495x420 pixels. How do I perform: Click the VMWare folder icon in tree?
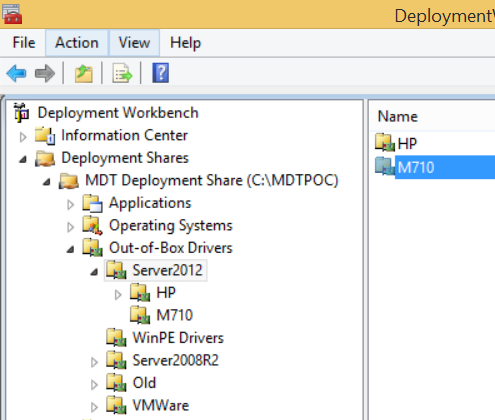116,405
